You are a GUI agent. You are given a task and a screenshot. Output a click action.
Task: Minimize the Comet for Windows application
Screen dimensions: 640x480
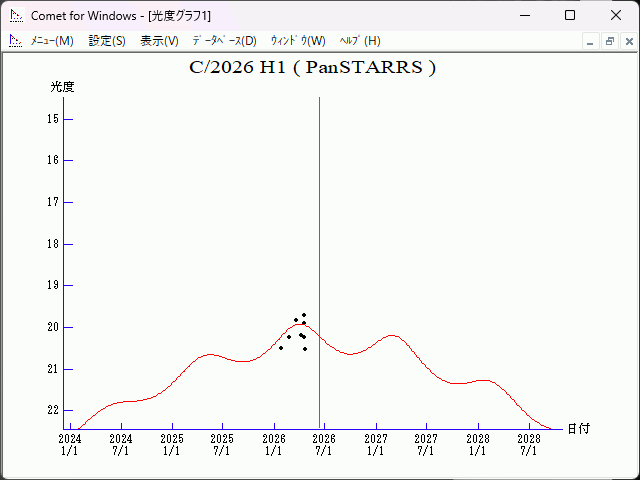tap(525, 16)
